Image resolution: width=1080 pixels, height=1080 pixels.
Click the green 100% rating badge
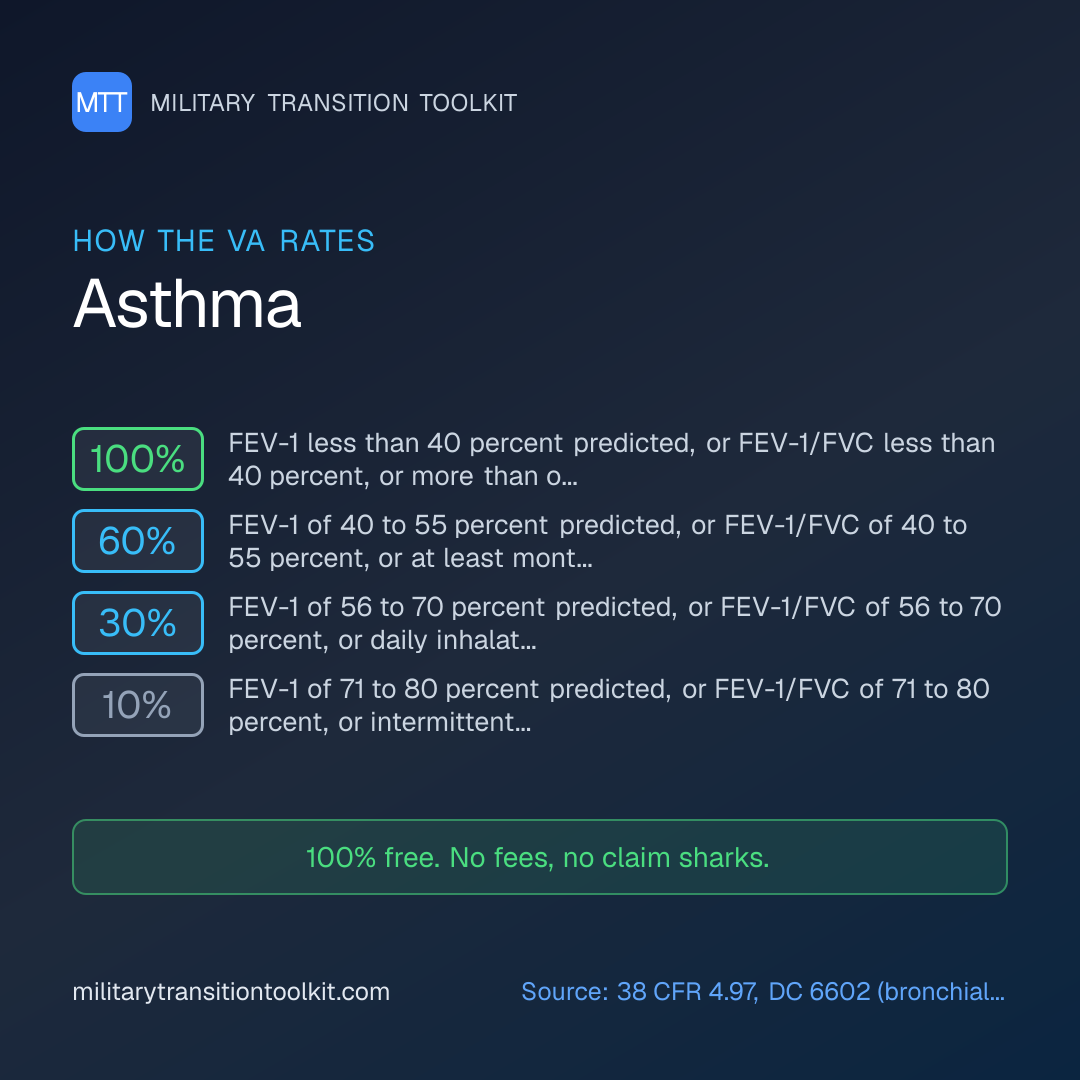pyautogui.click(x=138, y=459)
